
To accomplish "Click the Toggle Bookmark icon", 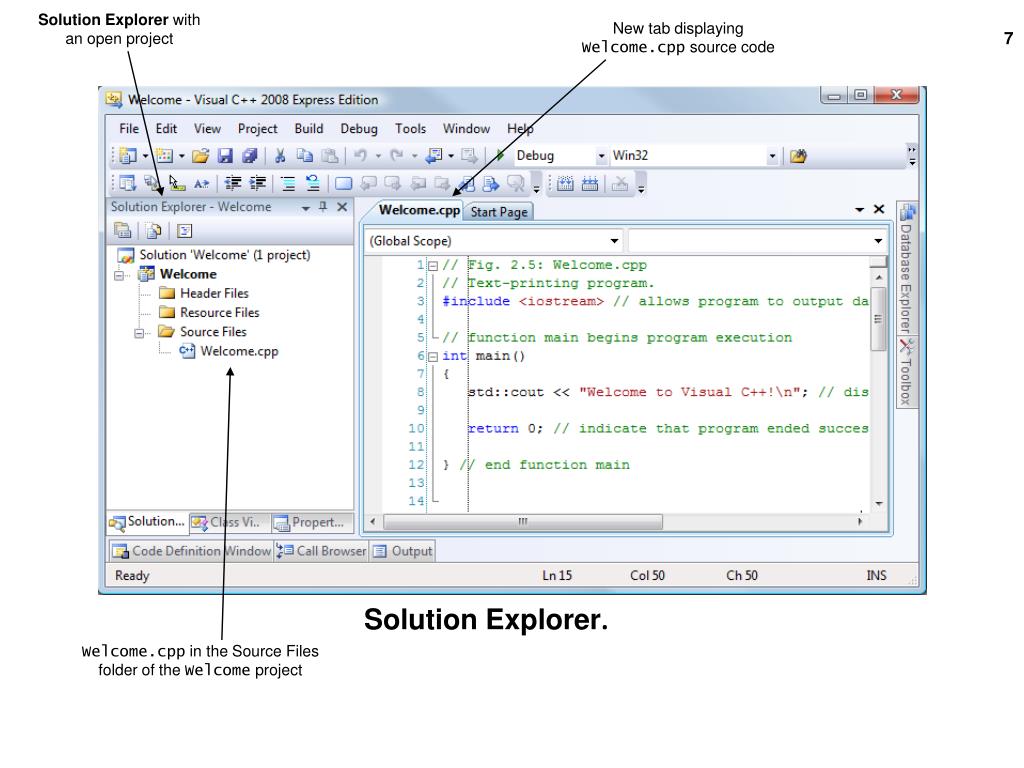I will click(344, 184).
